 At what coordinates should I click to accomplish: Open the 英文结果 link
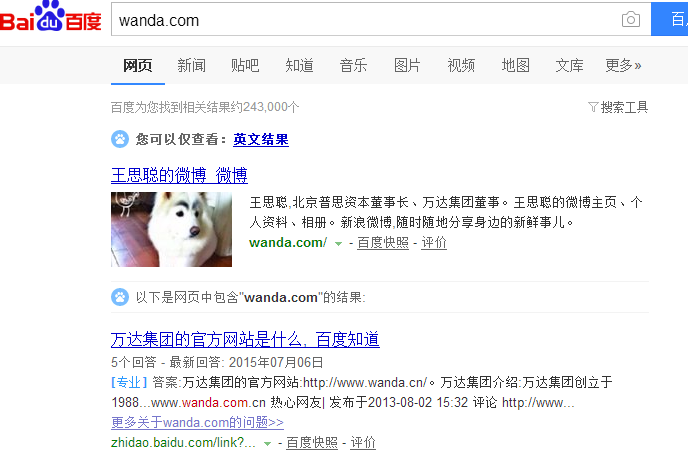tap(261, 140)
